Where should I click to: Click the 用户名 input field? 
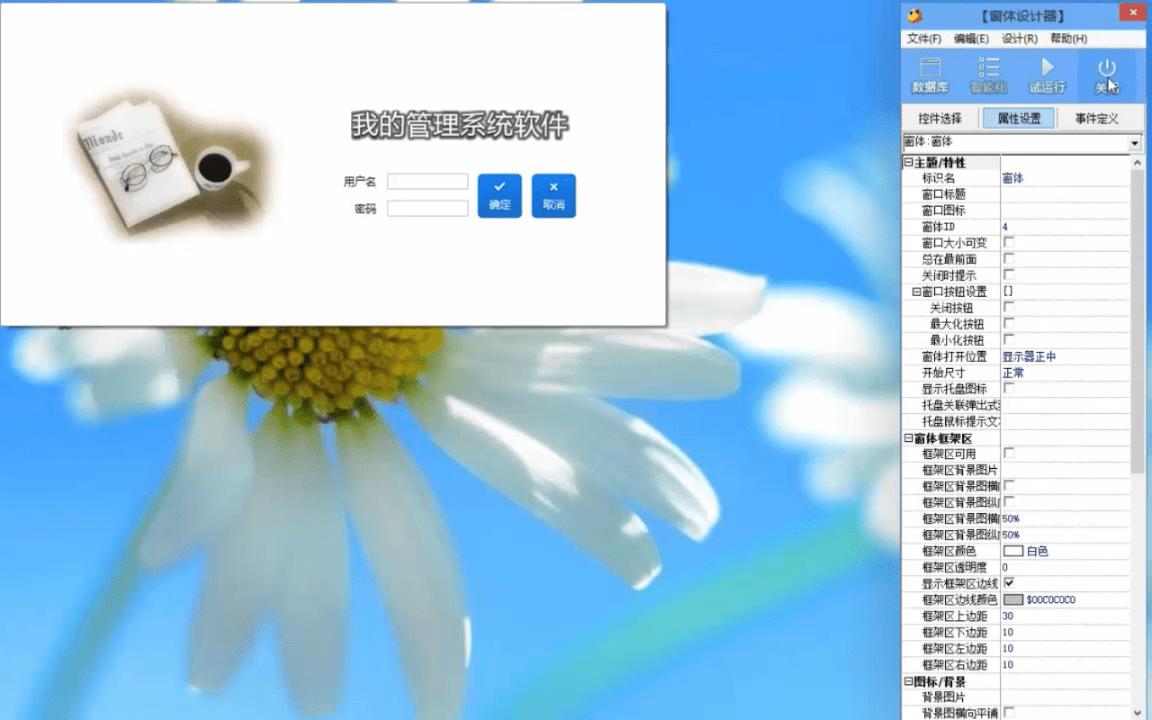428,181
